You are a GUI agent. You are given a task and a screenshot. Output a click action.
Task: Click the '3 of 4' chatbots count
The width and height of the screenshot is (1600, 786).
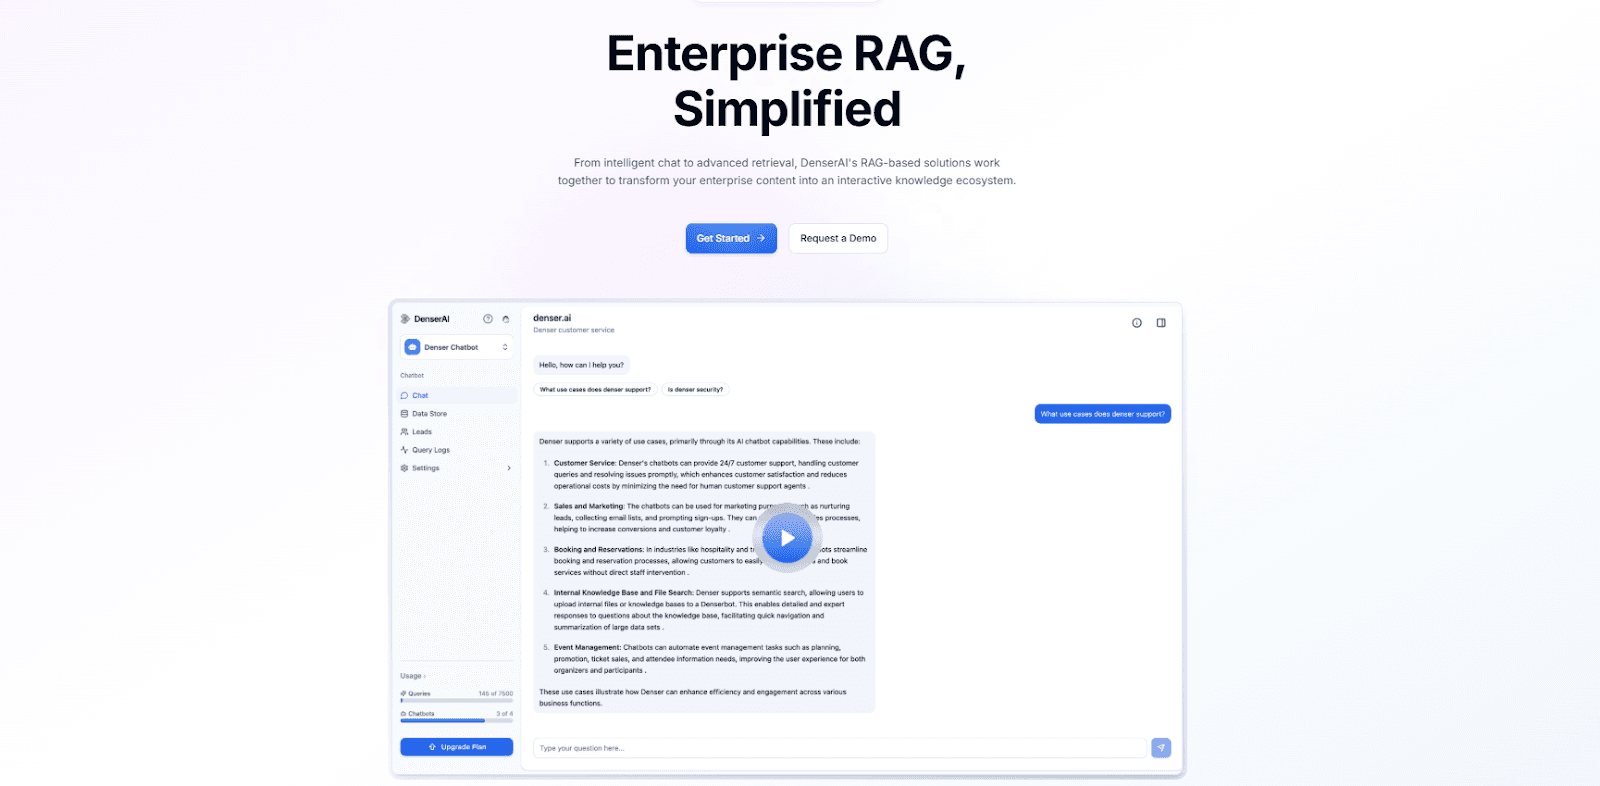504,714
